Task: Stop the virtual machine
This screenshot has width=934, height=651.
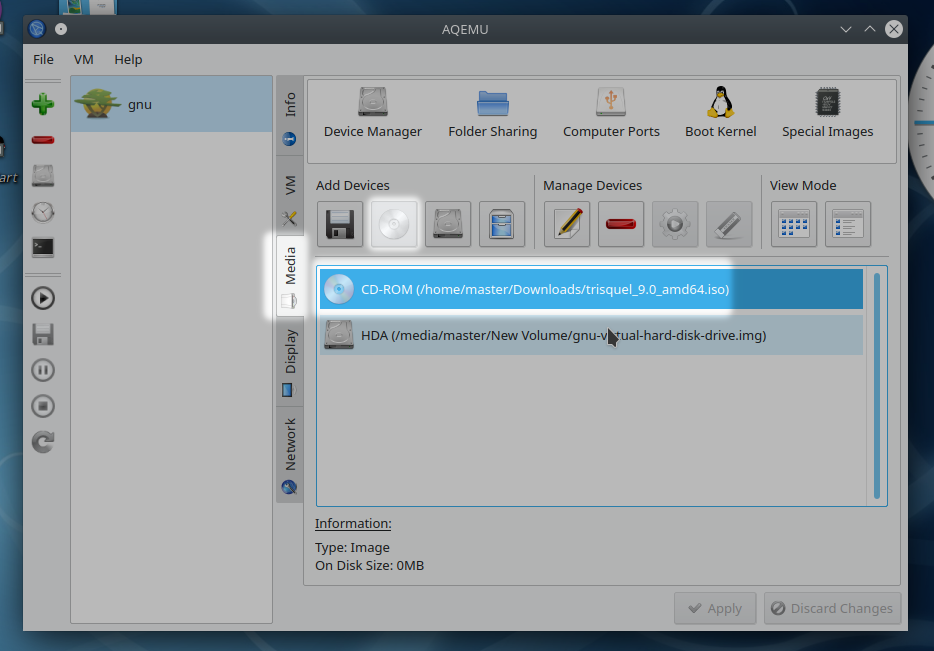Action: 43,406
